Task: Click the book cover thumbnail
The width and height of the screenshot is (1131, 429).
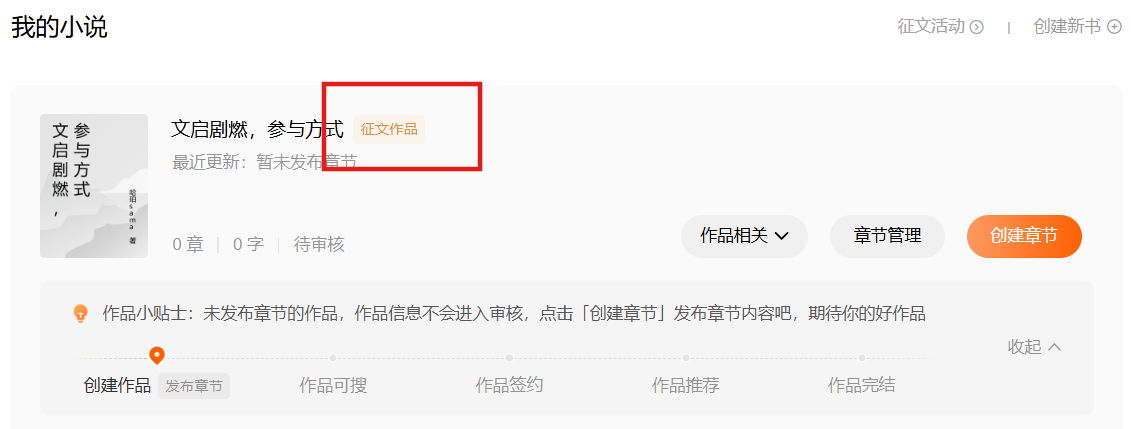Action: tap(94, 186)
